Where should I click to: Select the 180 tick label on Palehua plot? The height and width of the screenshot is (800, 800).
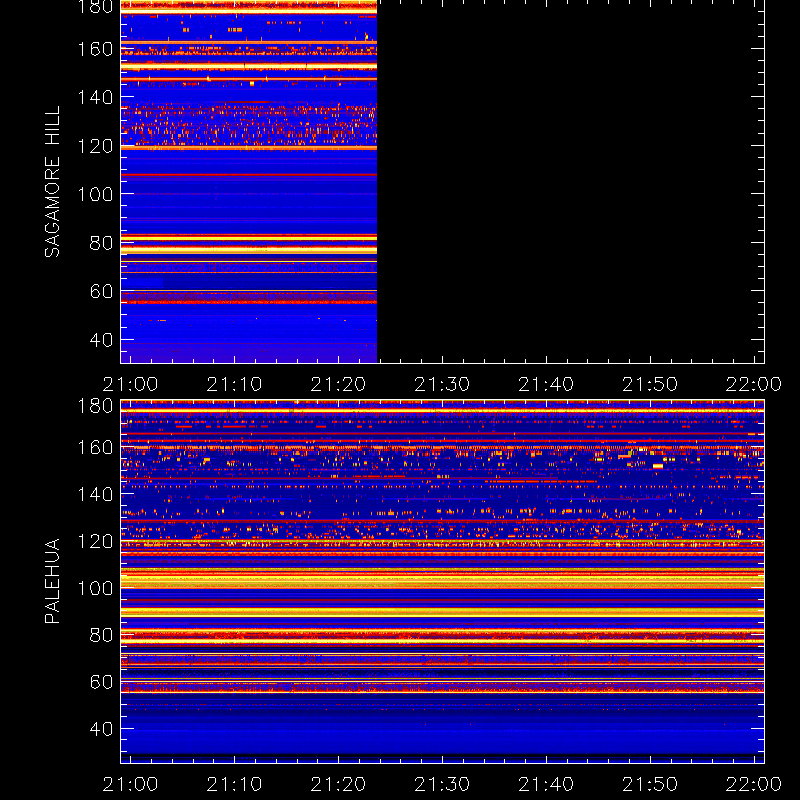point(95,406)
